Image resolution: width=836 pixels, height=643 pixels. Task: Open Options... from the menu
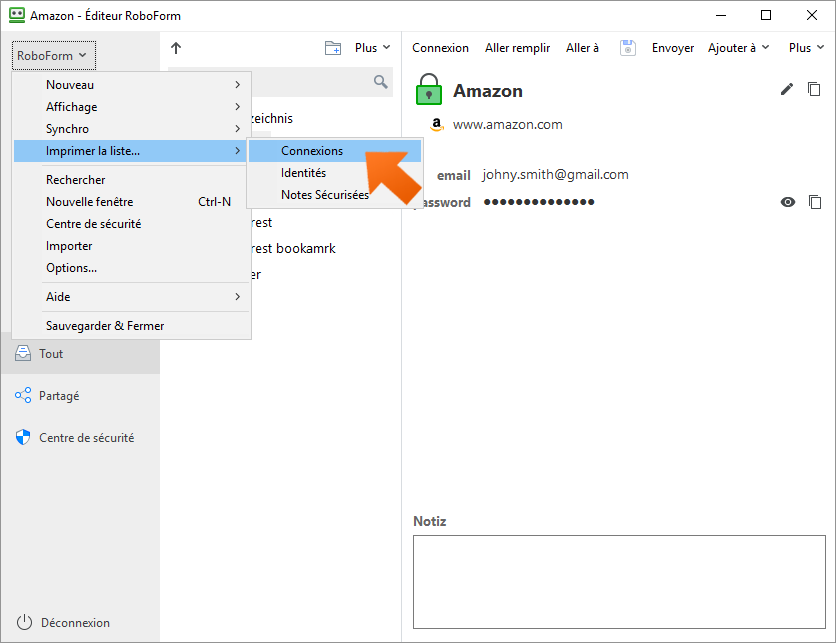tap(132, 268)
